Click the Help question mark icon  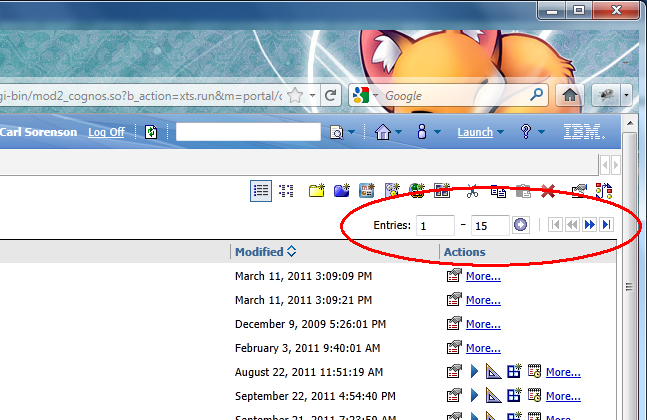526,132
